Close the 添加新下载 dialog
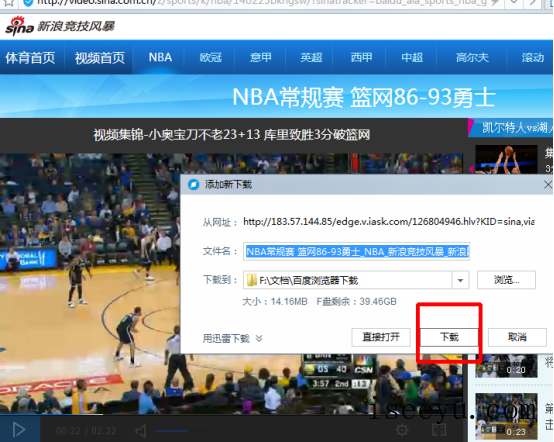 [x=548, y=184]
